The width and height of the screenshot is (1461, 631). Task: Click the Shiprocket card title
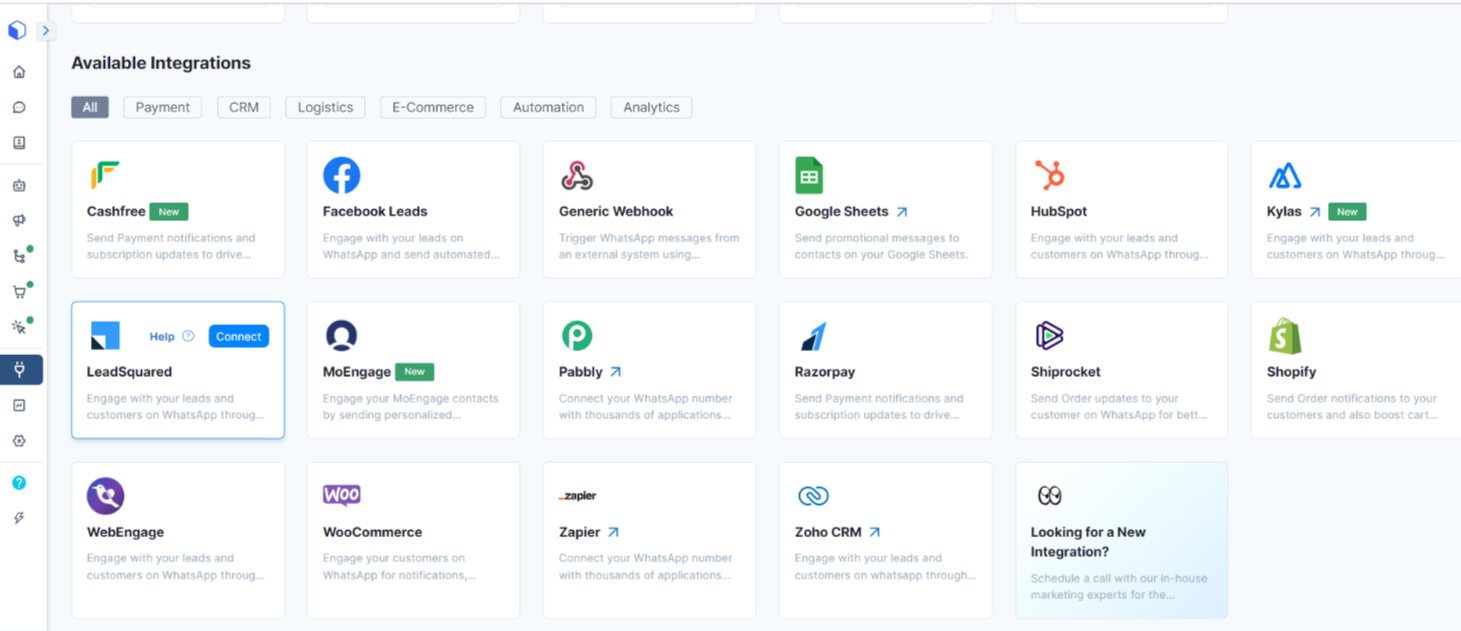(1066, 372)
